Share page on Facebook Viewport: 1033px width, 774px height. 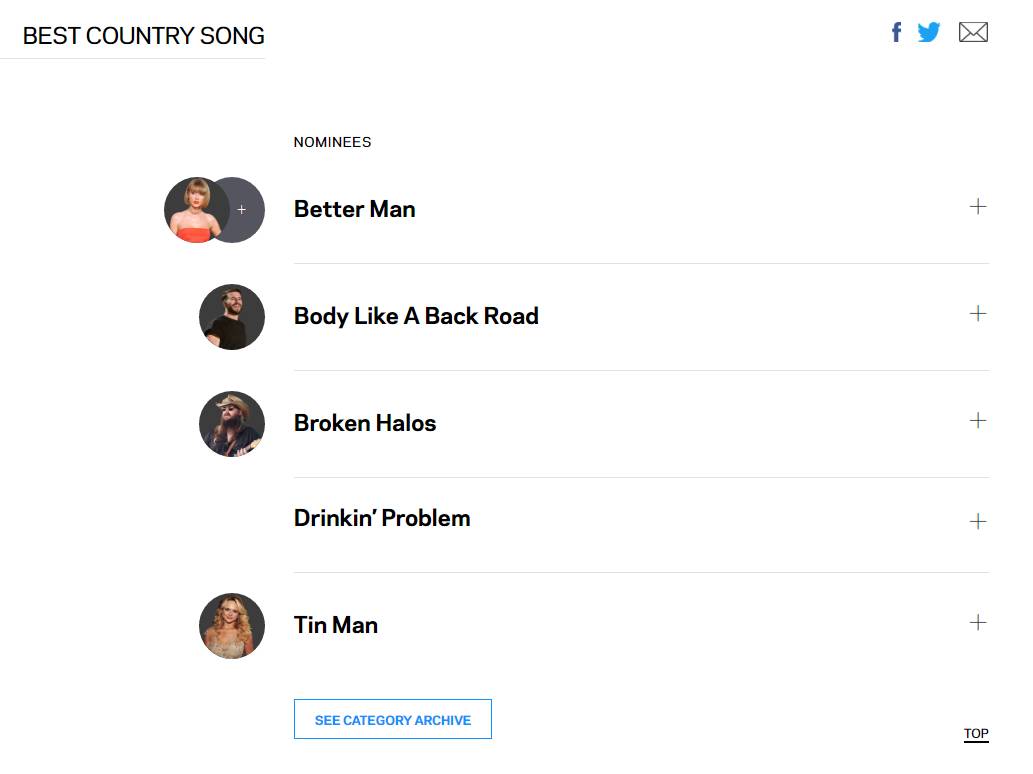(897, 32)
